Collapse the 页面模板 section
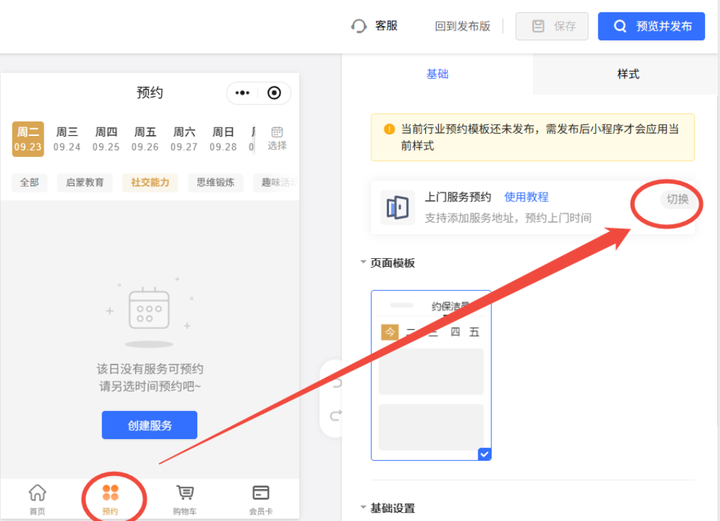 click(363, 262)
